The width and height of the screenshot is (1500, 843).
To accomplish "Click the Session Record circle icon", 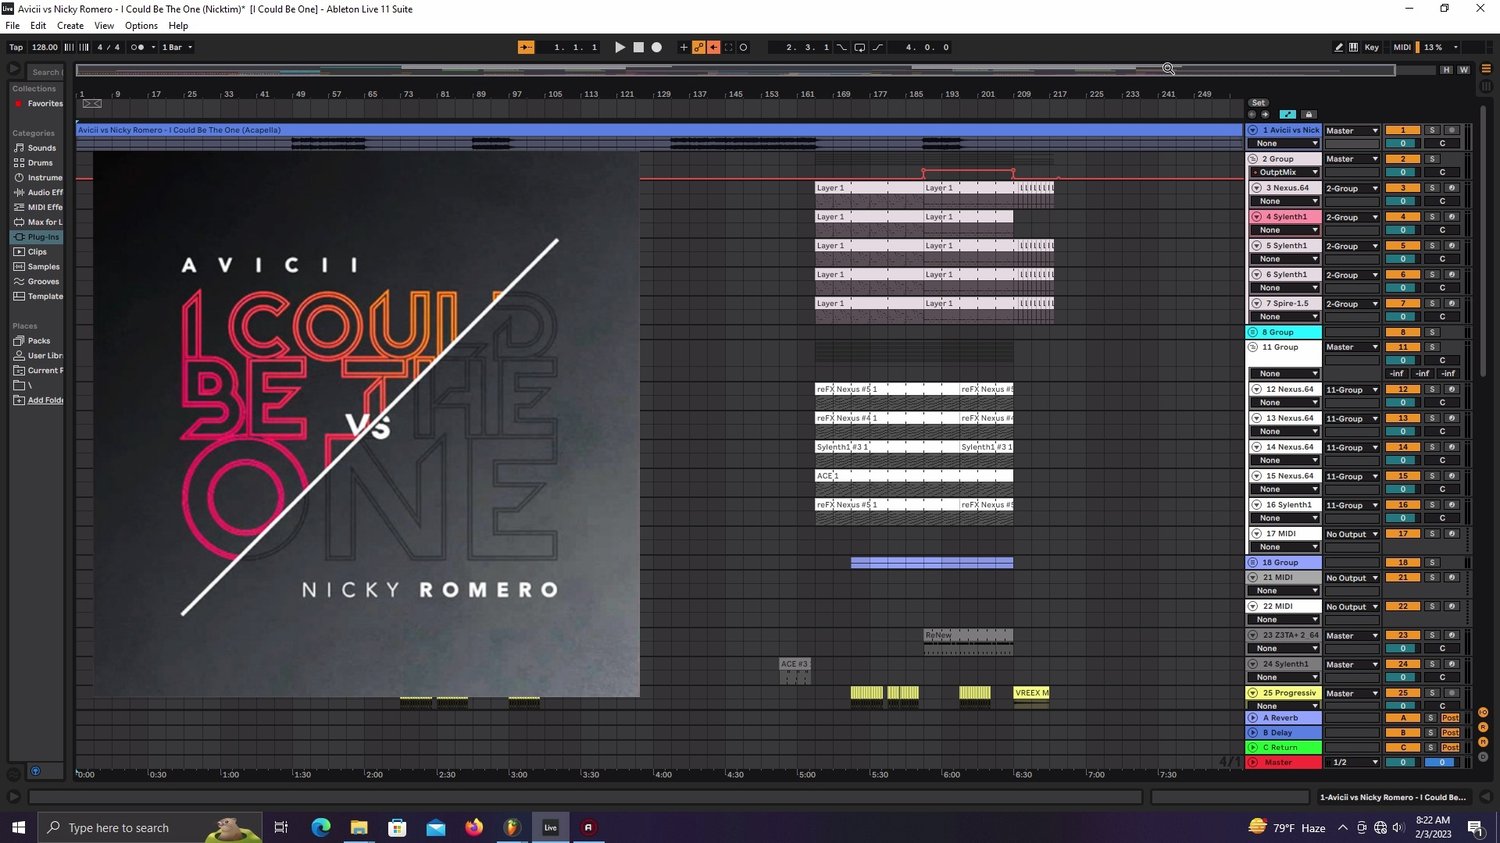I will coord(743,47).
